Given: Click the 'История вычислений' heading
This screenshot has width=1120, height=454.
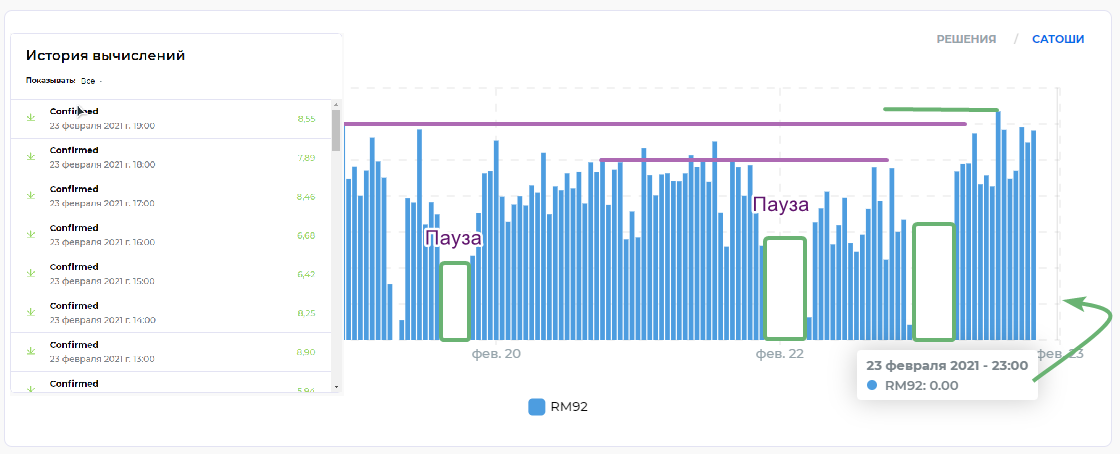Looking at the screenshot, I should 106,56.
